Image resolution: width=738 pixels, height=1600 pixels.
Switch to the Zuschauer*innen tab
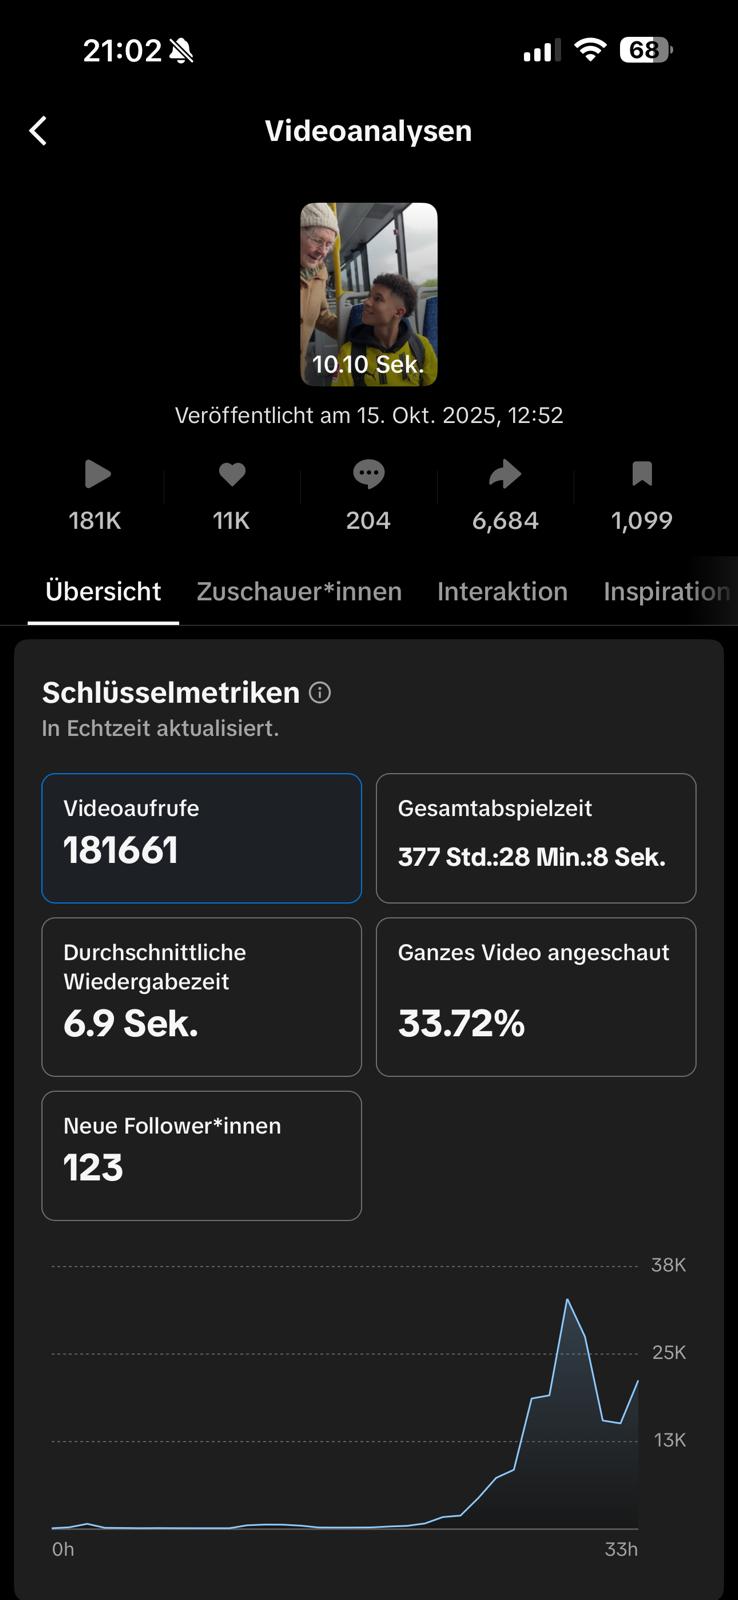tap(299, 592)
